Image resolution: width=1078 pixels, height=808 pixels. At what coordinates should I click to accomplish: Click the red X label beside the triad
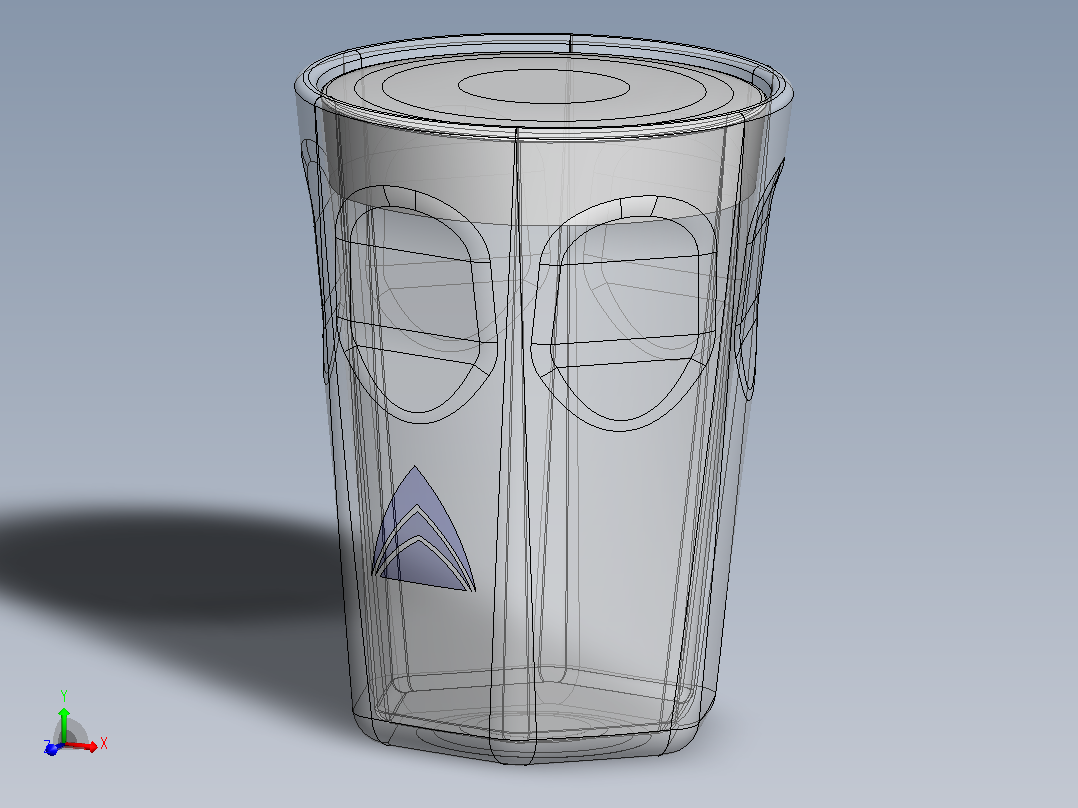104,743
